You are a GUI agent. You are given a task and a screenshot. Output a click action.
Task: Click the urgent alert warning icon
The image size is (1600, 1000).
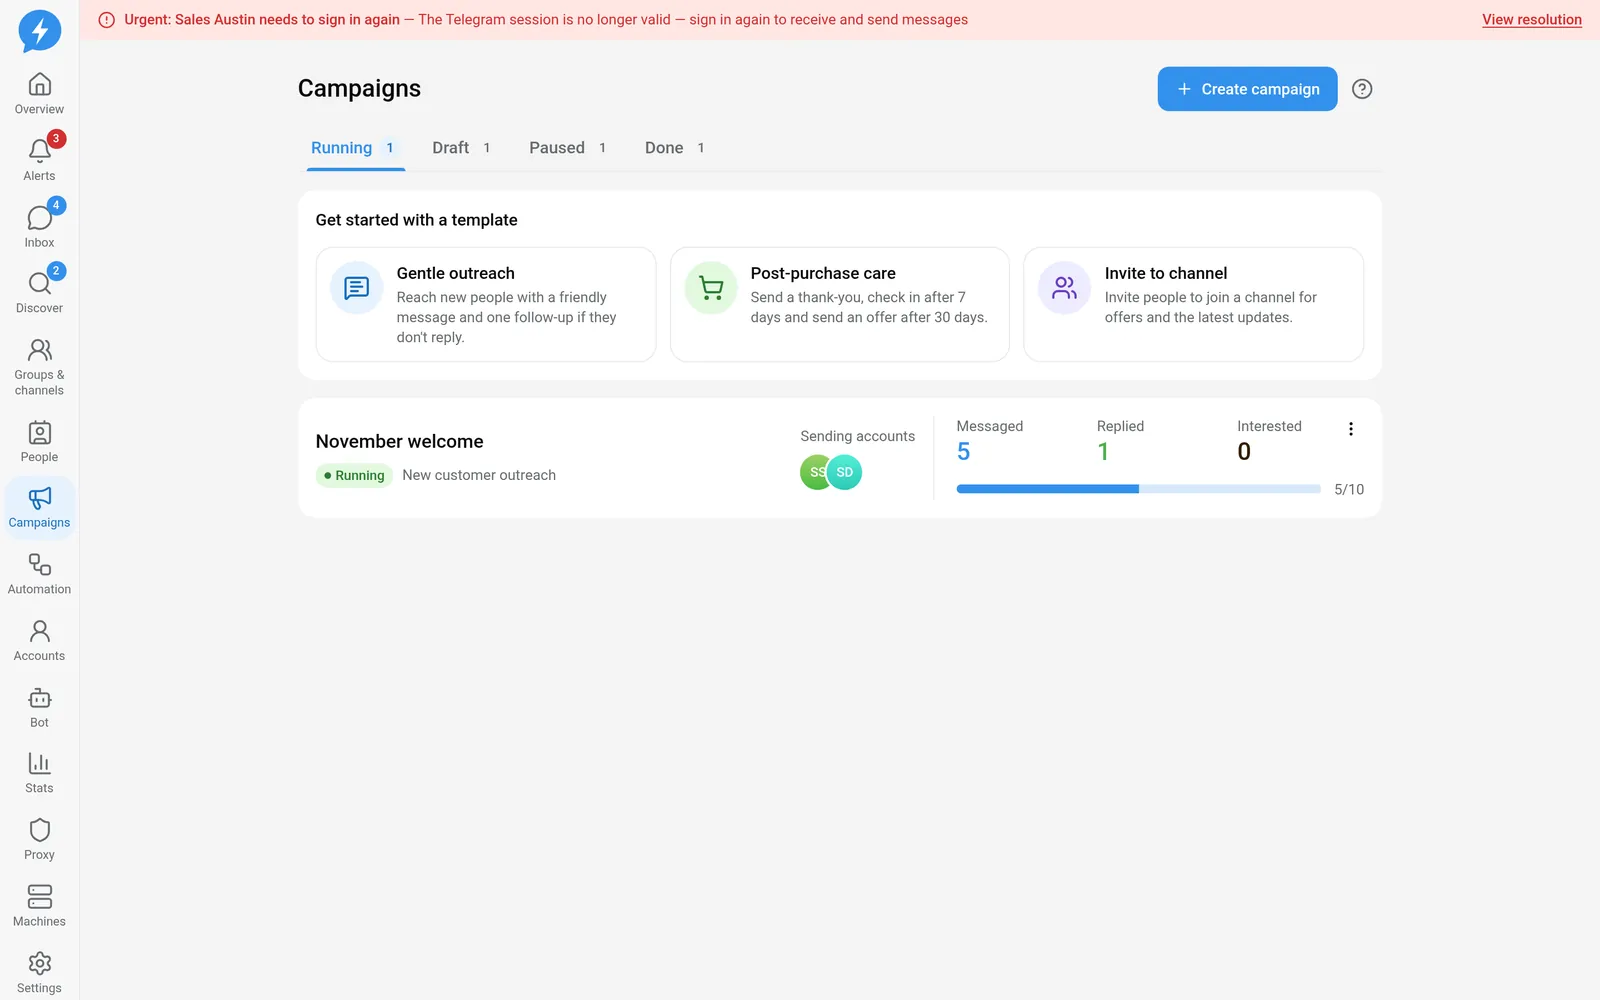click(x=107, y=20)
